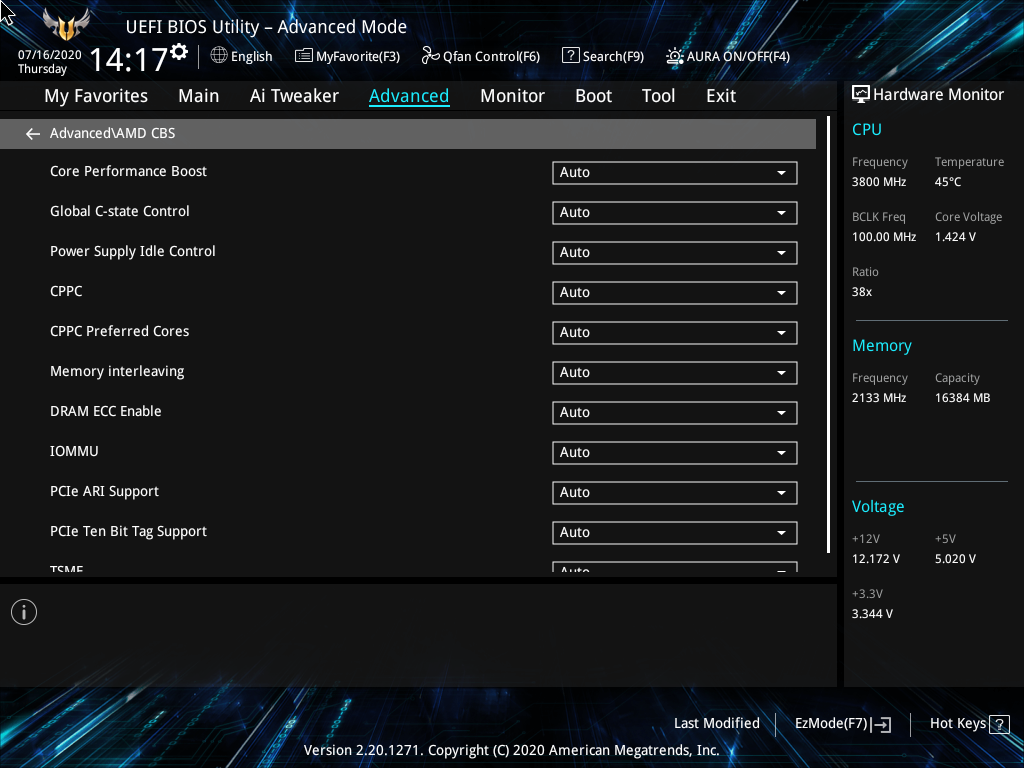This screenshot has width=1024, height=768.
Task: Click the settings list vertical scrollbar
Action: 828,335
